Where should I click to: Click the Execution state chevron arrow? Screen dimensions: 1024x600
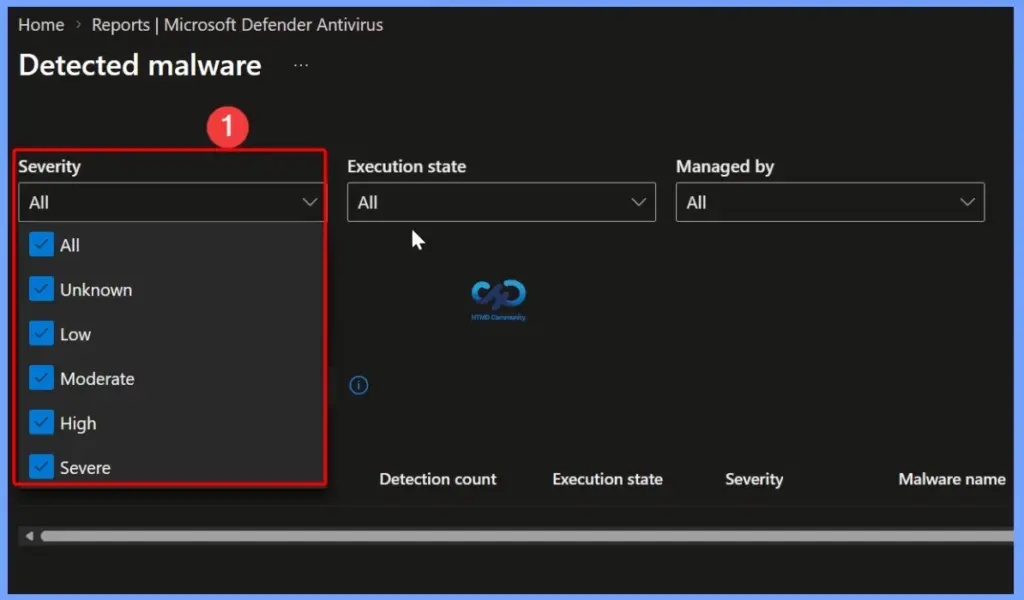click(639, 202)
